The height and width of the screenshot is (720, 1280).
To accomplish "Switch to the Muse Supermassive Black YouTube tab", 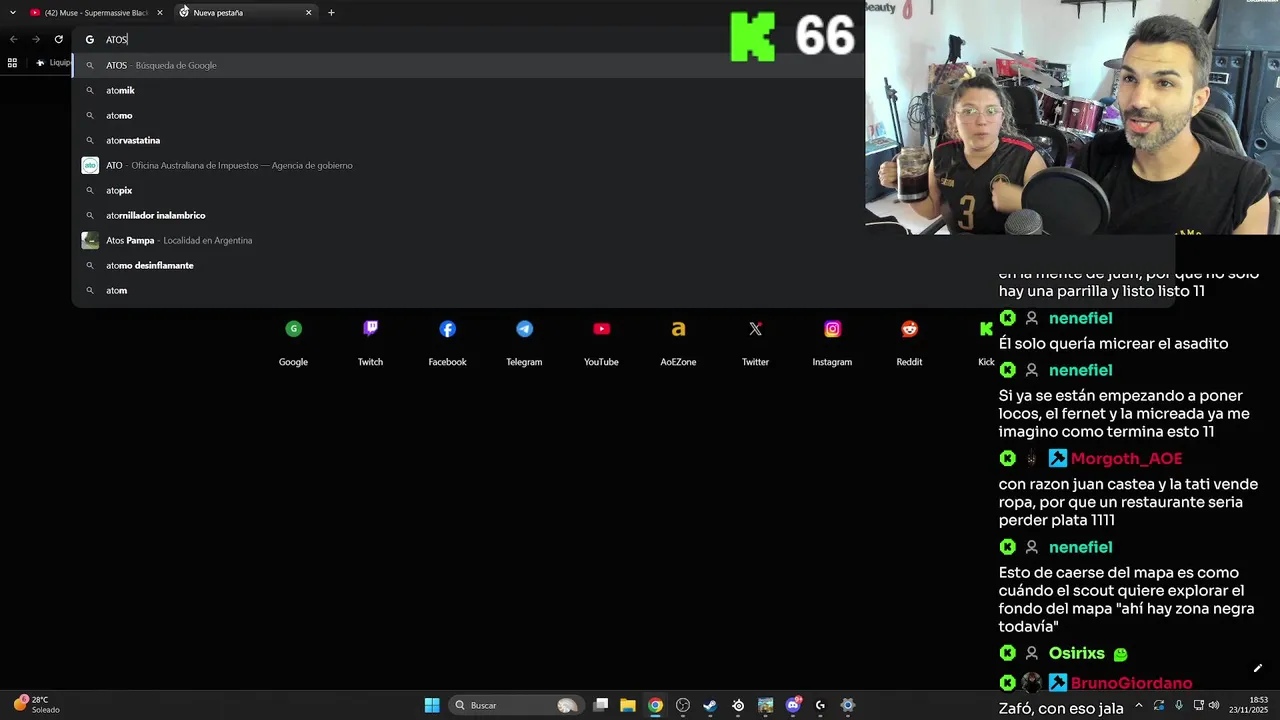I will point(96,13).
